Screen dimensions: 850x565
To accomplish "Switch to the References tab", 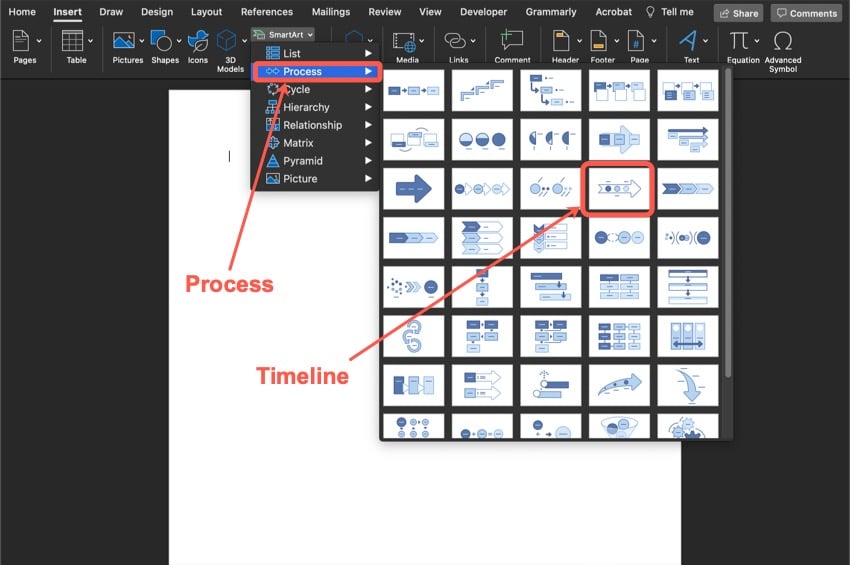I will (x=267, y=12).
